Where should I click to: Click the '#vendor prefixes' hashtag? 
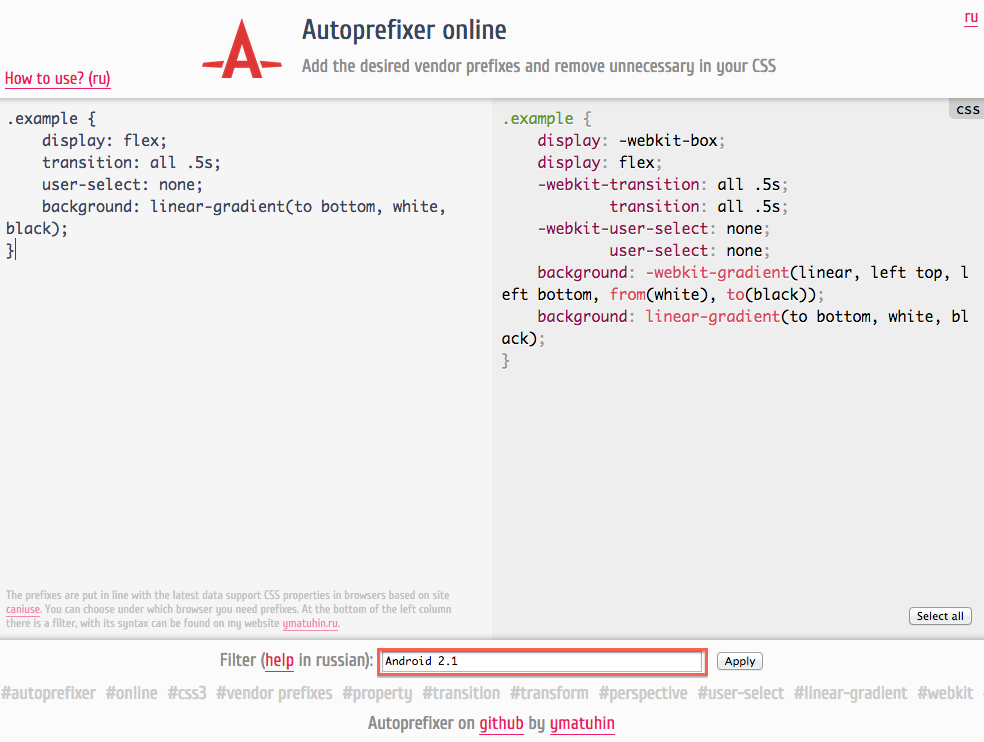274,693
